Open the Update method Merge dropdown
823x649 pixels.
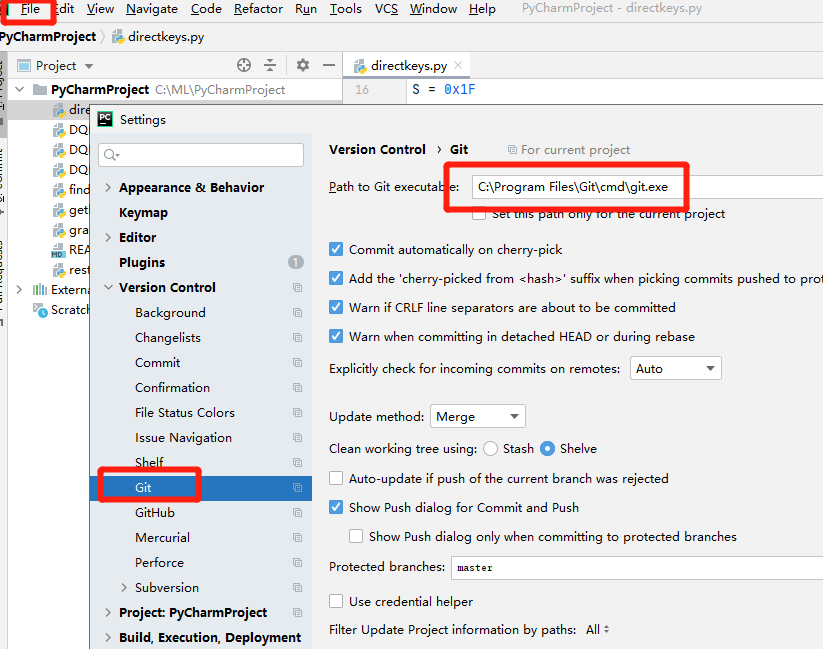click(478, 416)
